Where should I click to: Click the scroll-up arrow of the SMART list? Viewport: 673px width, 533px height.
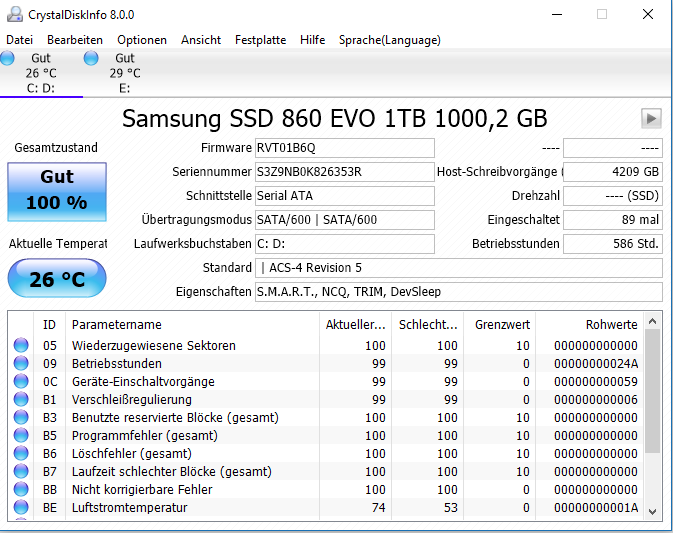coord(652,321)
